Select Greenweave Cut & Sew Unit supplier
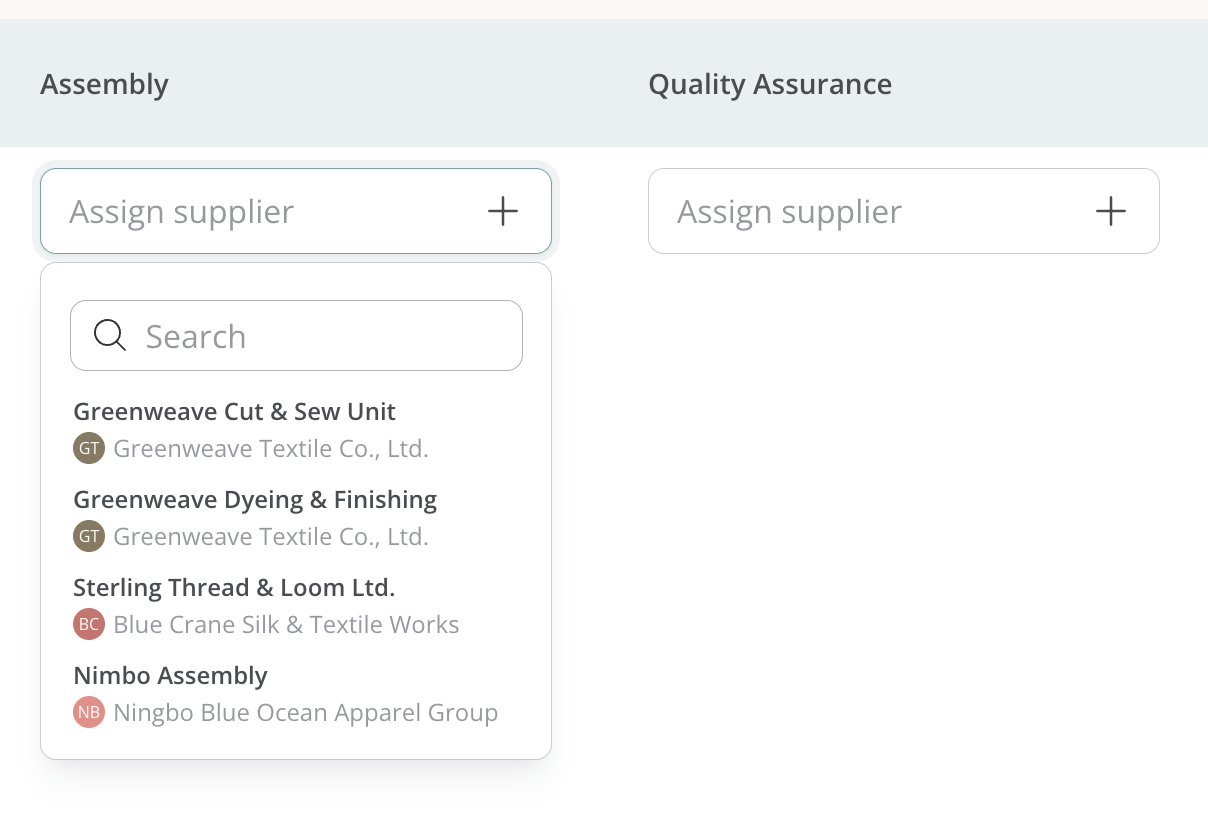Image resolution: width=1208 pixels, height=832 pixels. pos(296,430)
